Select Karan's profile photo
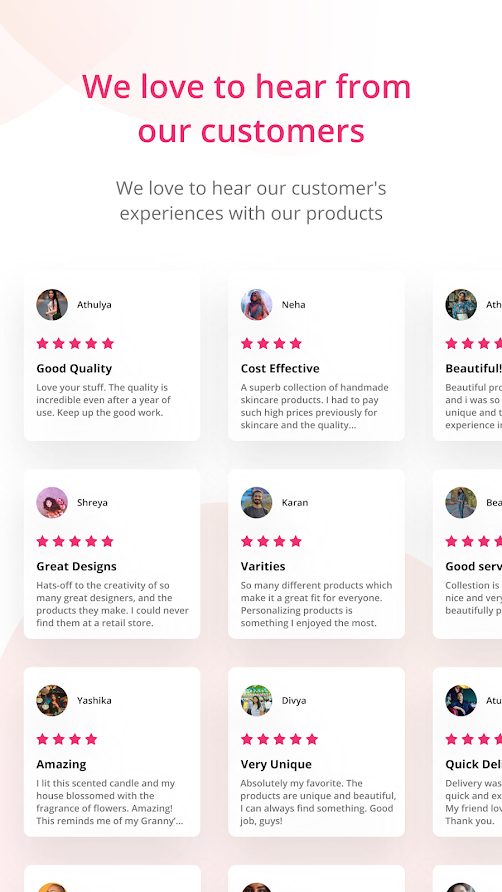The image size is (502, 892). point(256,502)
